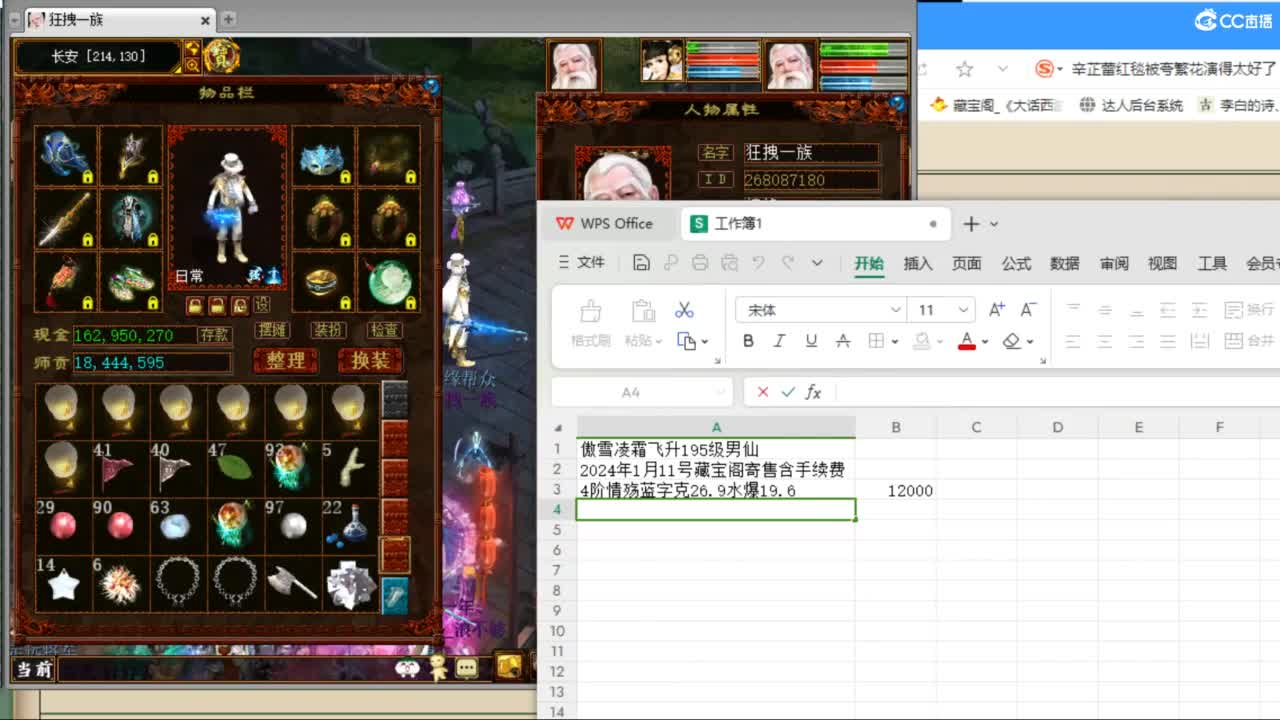
Task: Open the cell borders icon
Action: pyautogui.click(x=876, y=341)
